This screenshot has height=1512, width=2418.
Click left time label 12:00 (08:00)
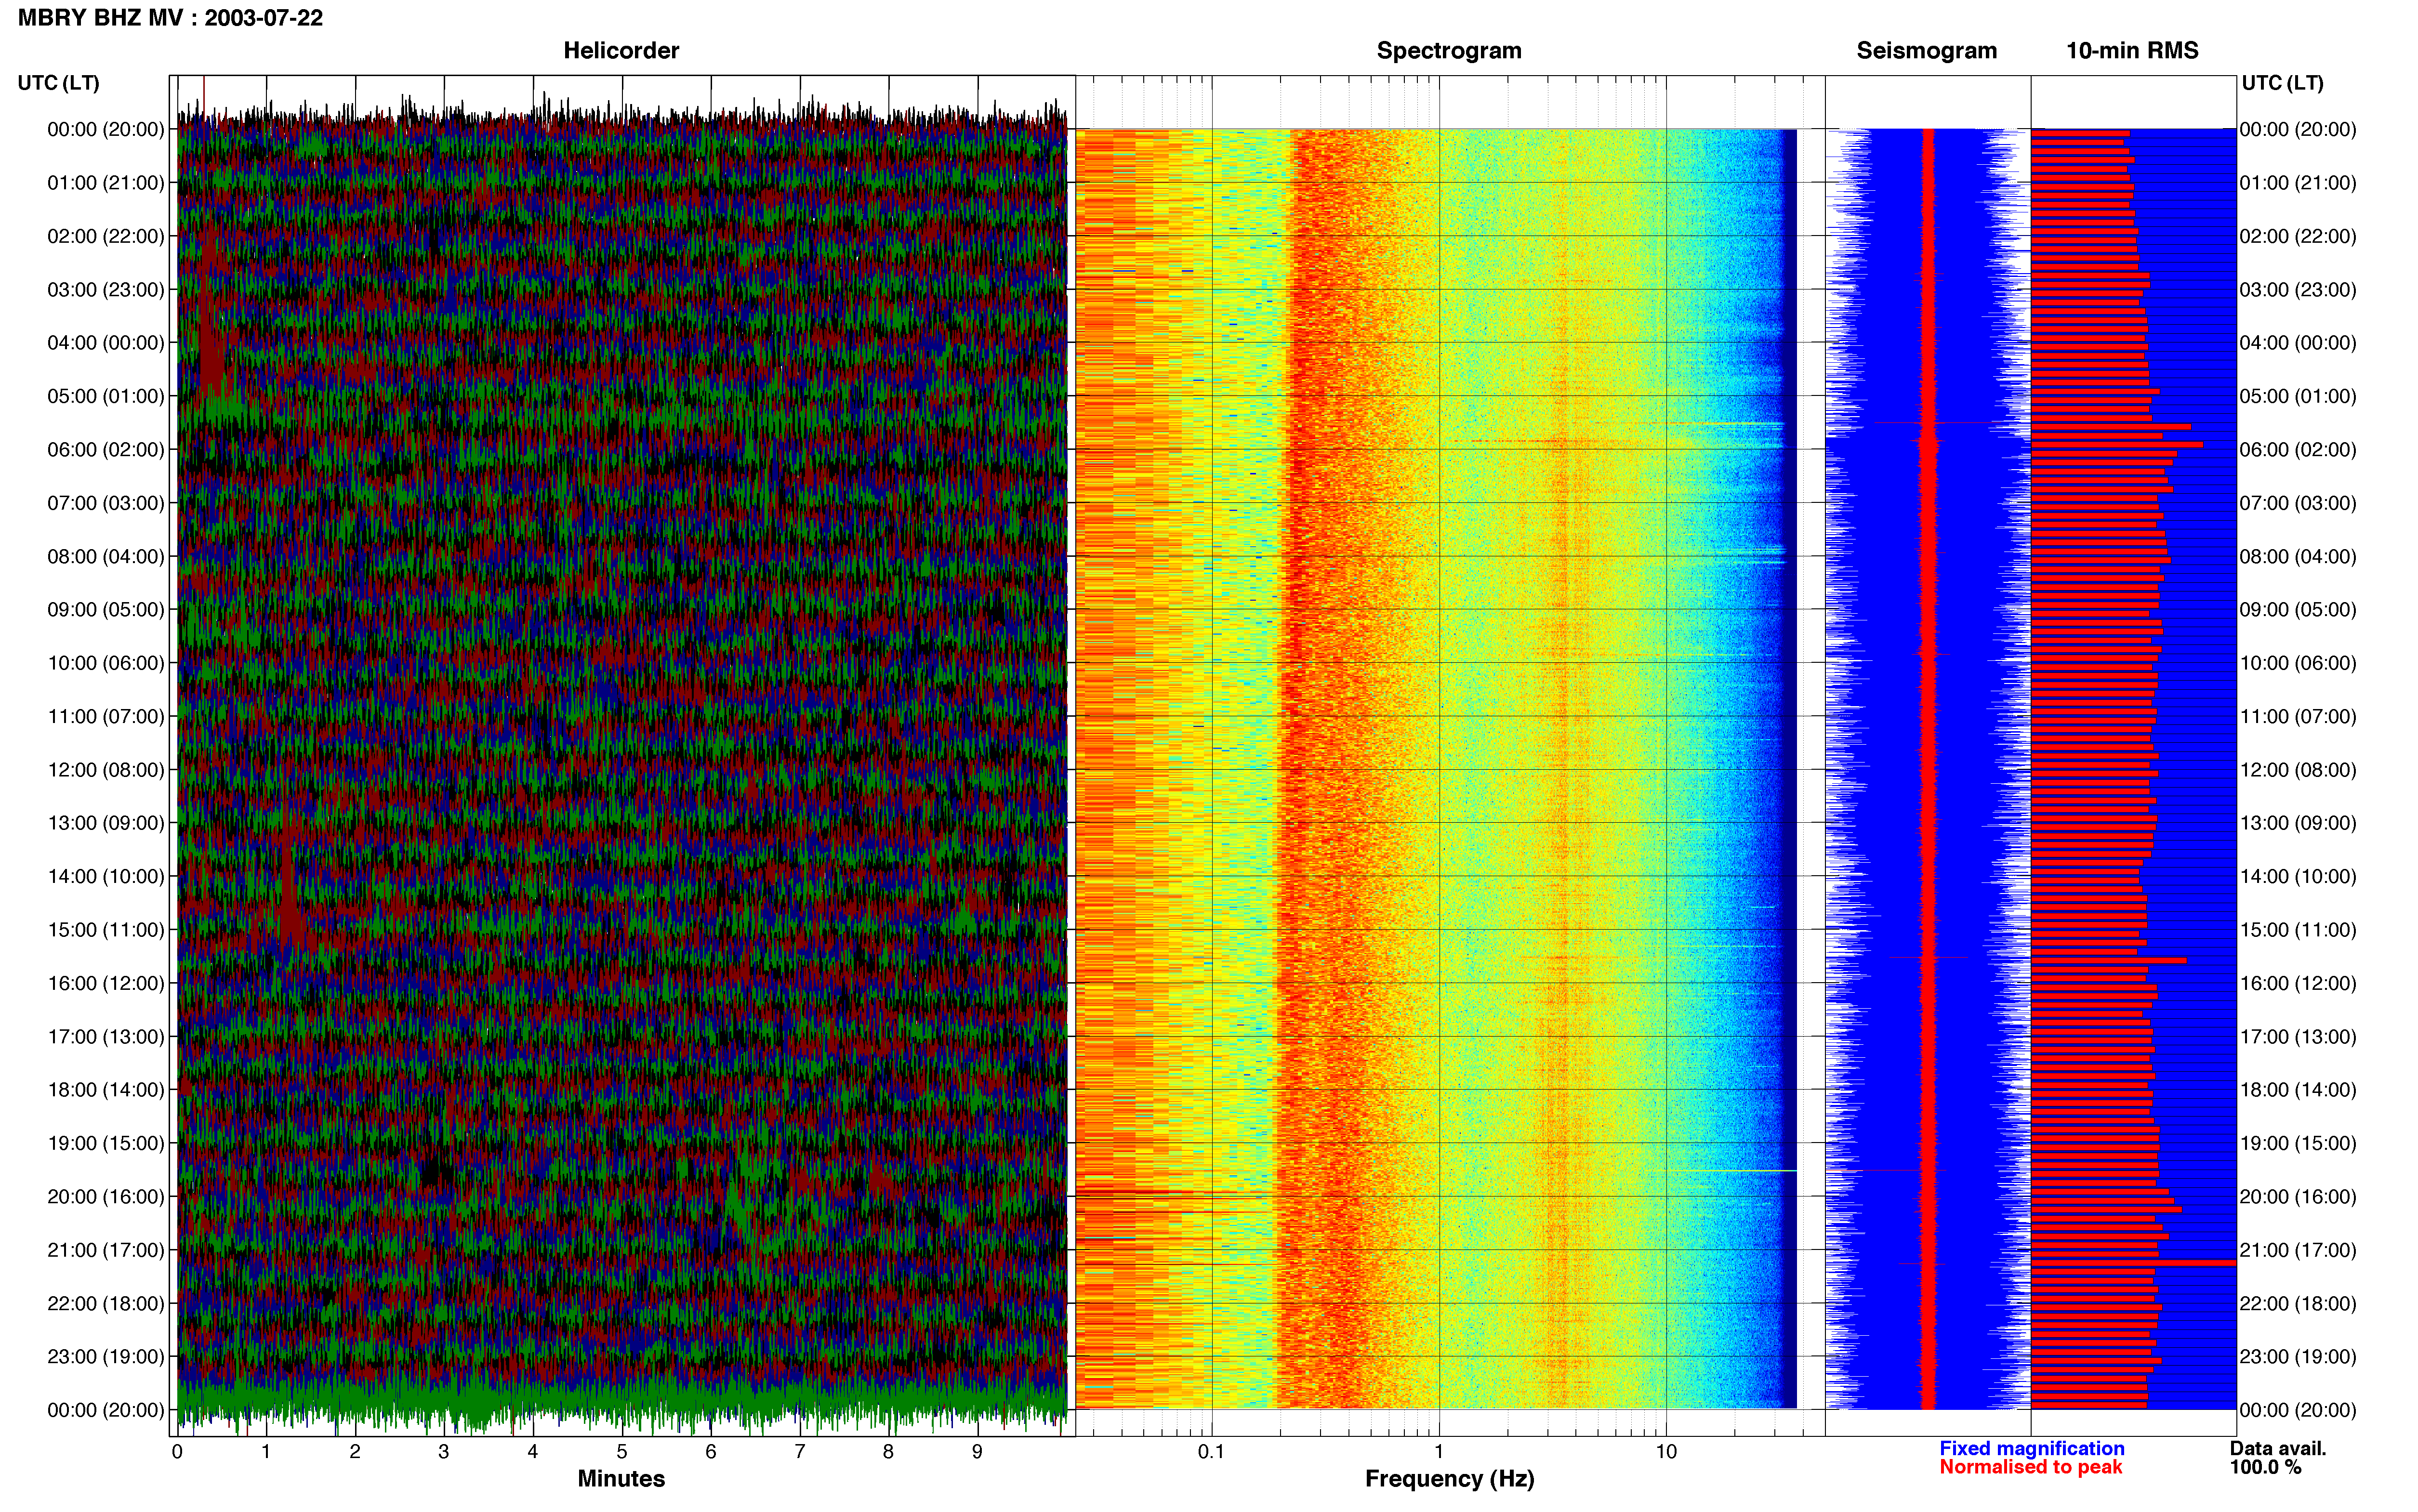click(x=106, y=770)
